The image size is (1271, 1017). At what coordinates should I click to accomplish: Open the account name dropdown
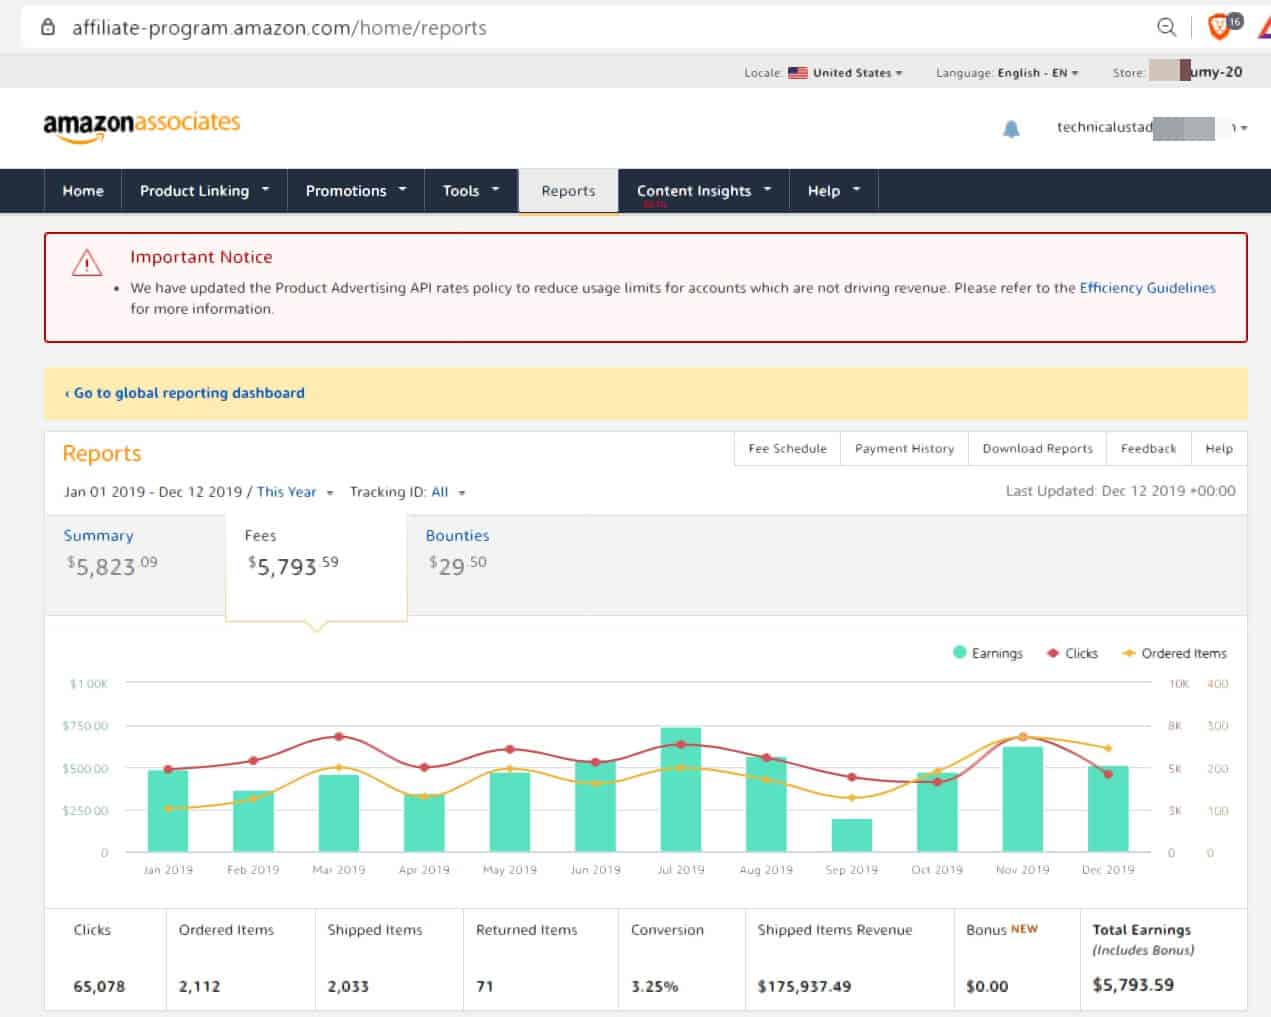tap(1152, 127)
